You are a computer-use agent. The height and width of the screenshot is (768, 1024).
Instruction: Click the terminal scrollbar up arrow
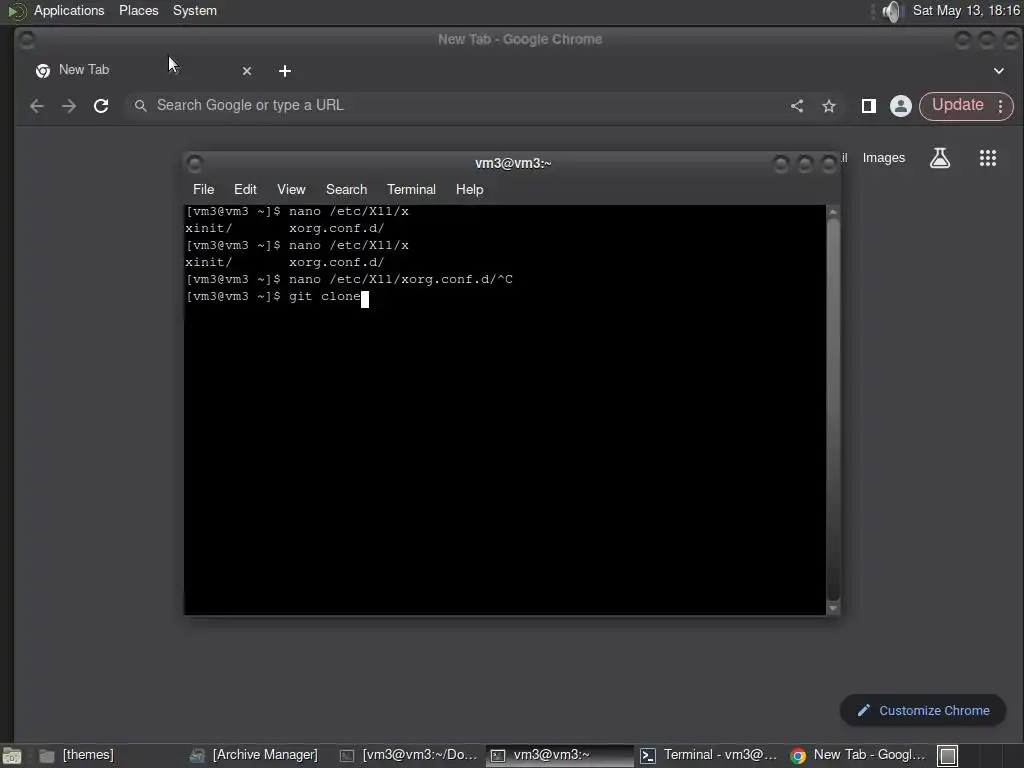point(833,212)
